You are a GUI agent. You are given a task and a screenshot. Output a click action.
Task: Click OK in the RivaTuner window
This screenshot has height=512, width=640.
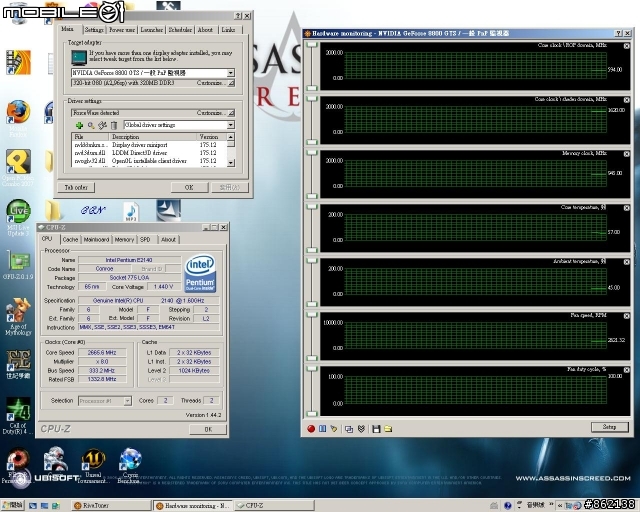tap(189, 187)
